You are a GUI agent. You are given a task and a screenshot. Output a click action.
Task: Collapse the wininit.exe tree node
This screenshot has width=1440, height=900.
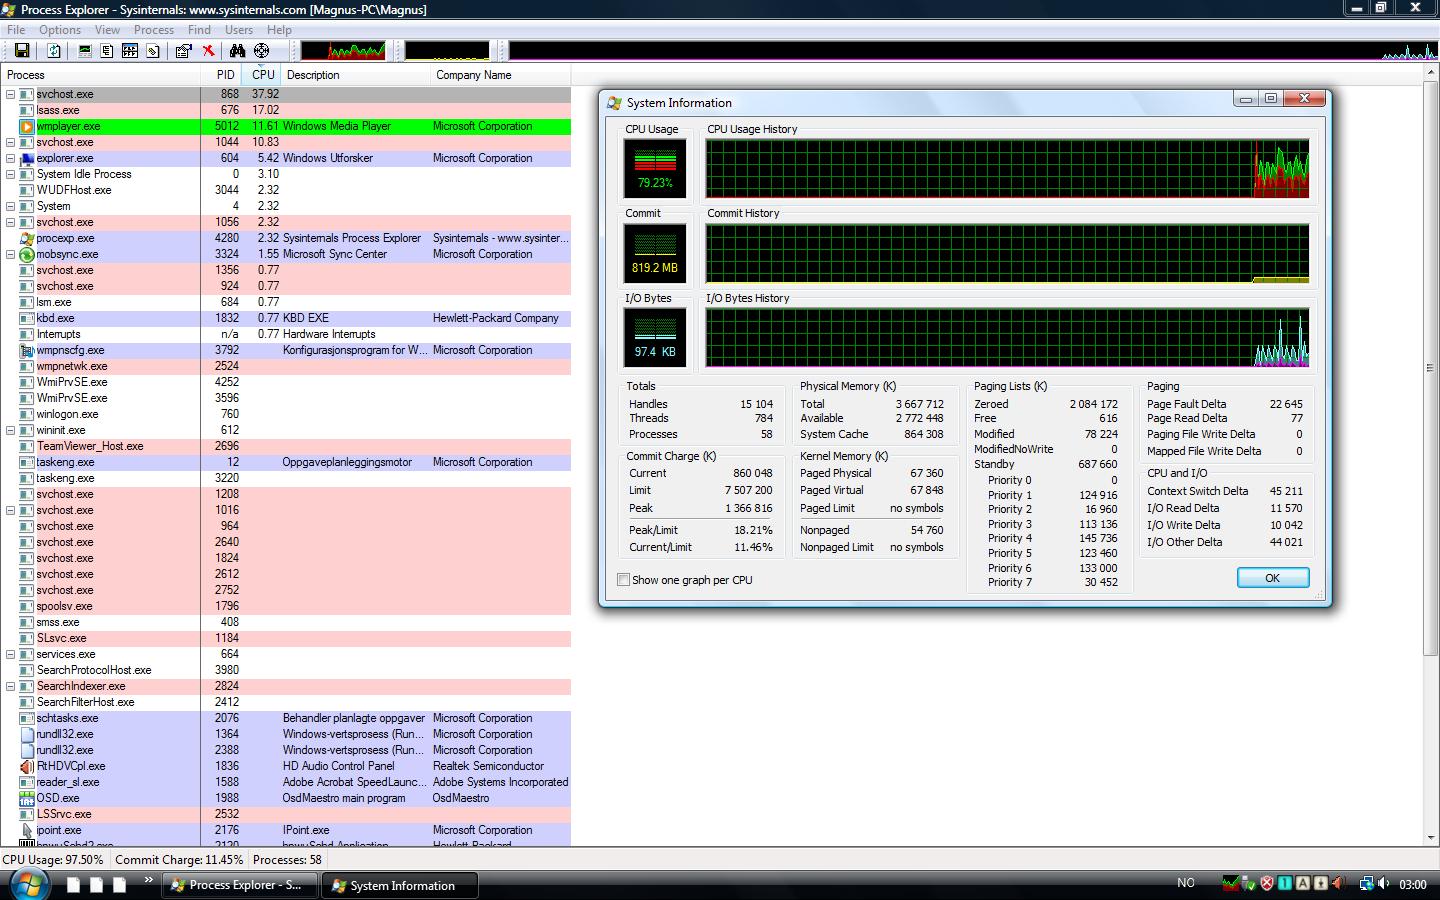point(11,430)
